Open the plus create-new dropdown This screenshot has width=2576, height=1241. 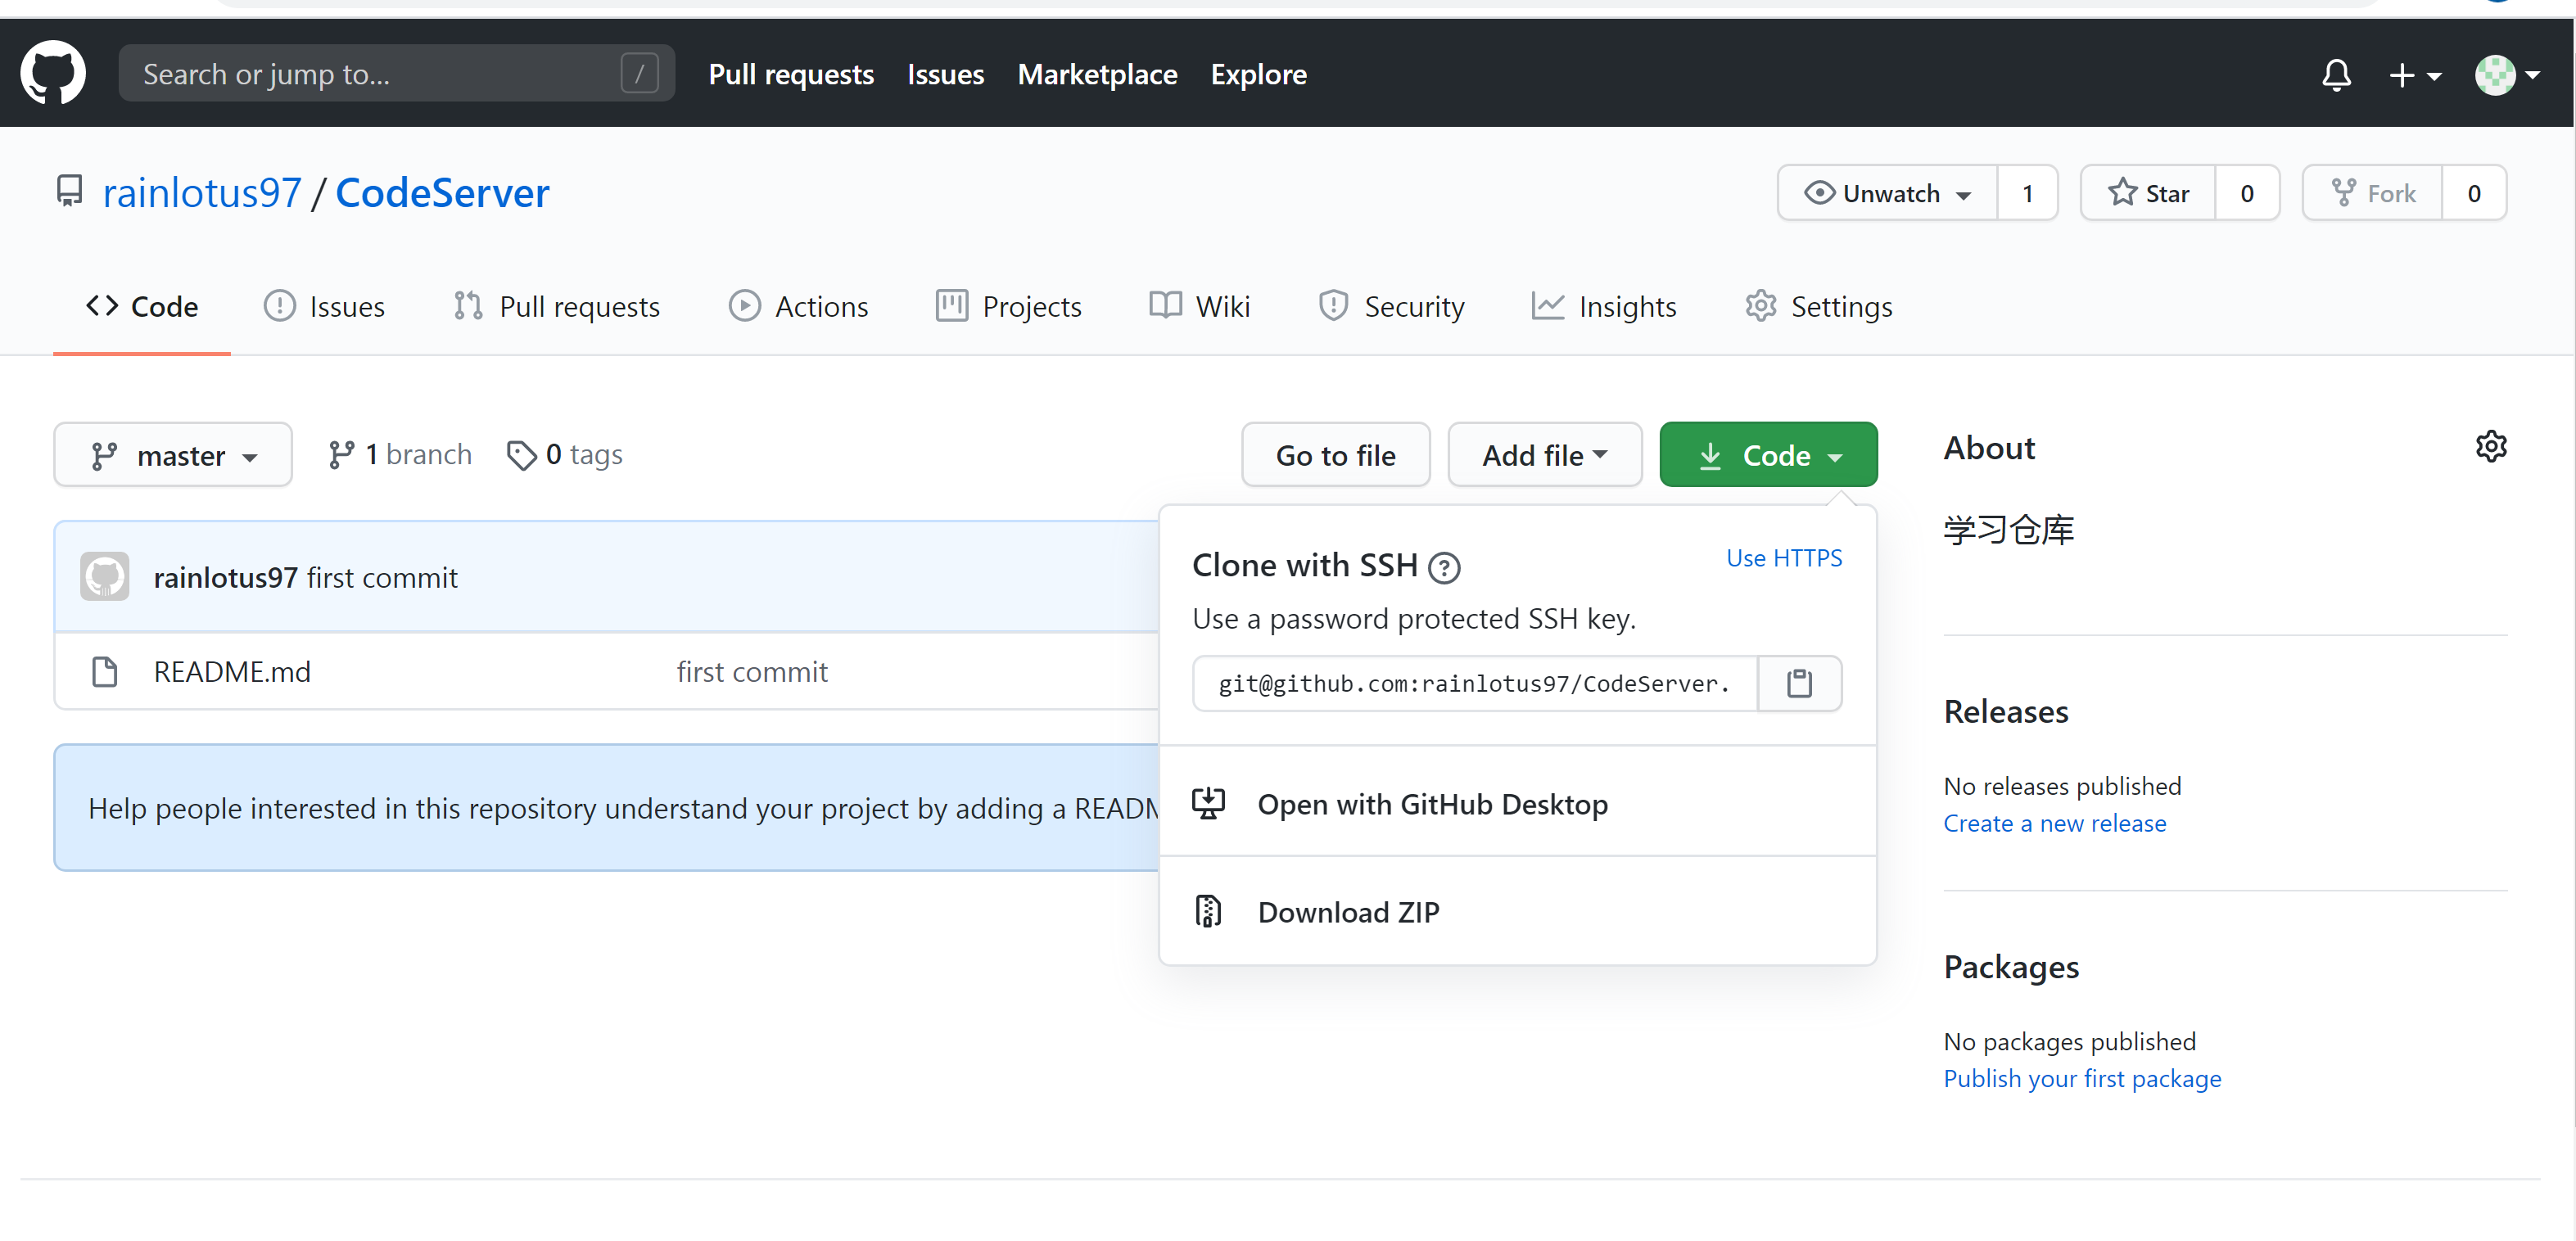click(x=2414, y=74)
